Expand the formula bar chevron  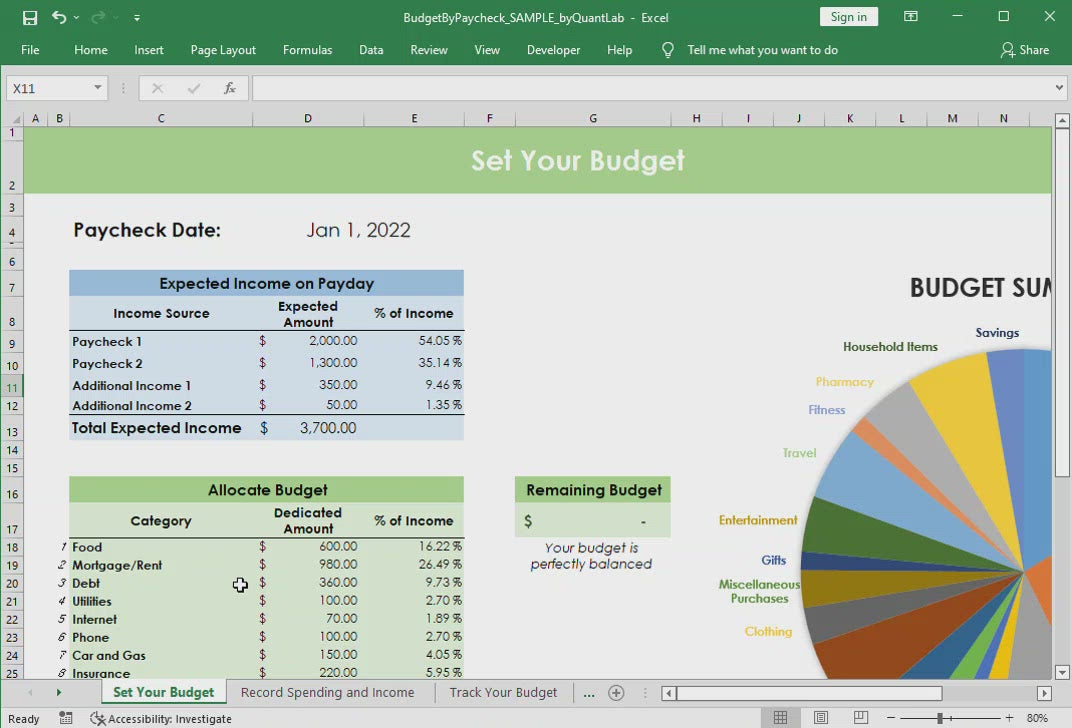point(1059,88)
